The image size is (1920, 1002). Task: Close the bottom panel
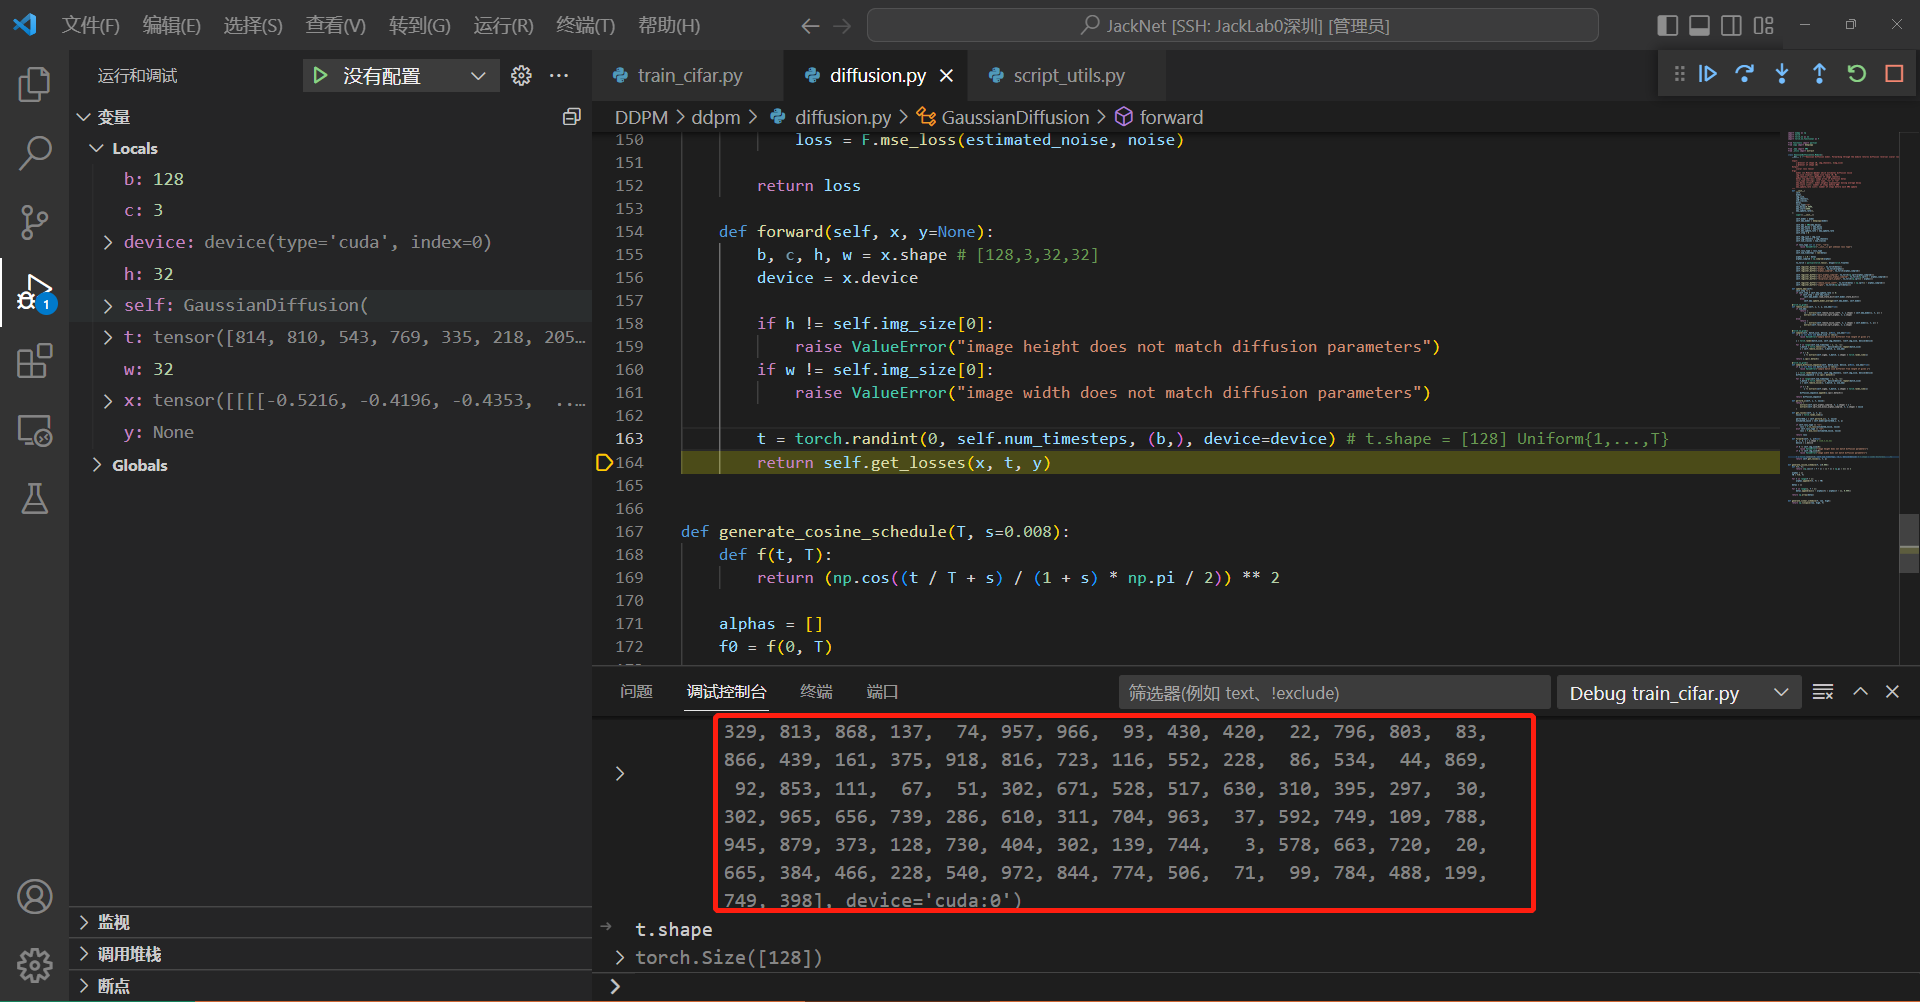pos(1892,692)
